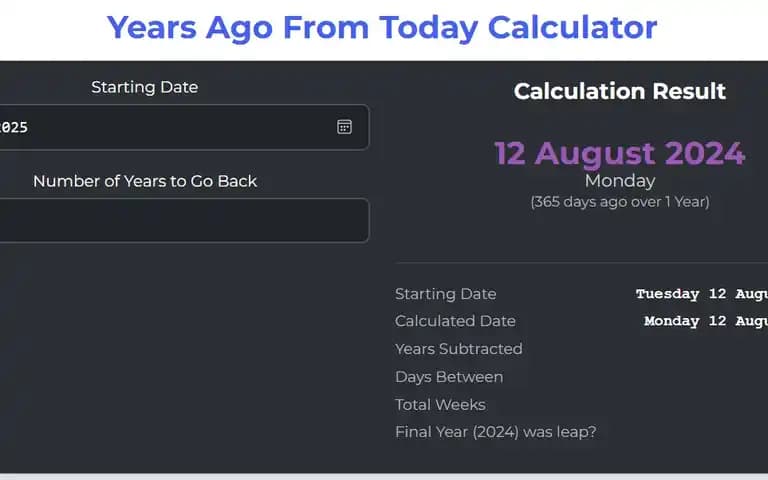The height and width of the screenshot is (480, 768).
Task: Click the 2025 year text in date field
Action: point(14,127)
